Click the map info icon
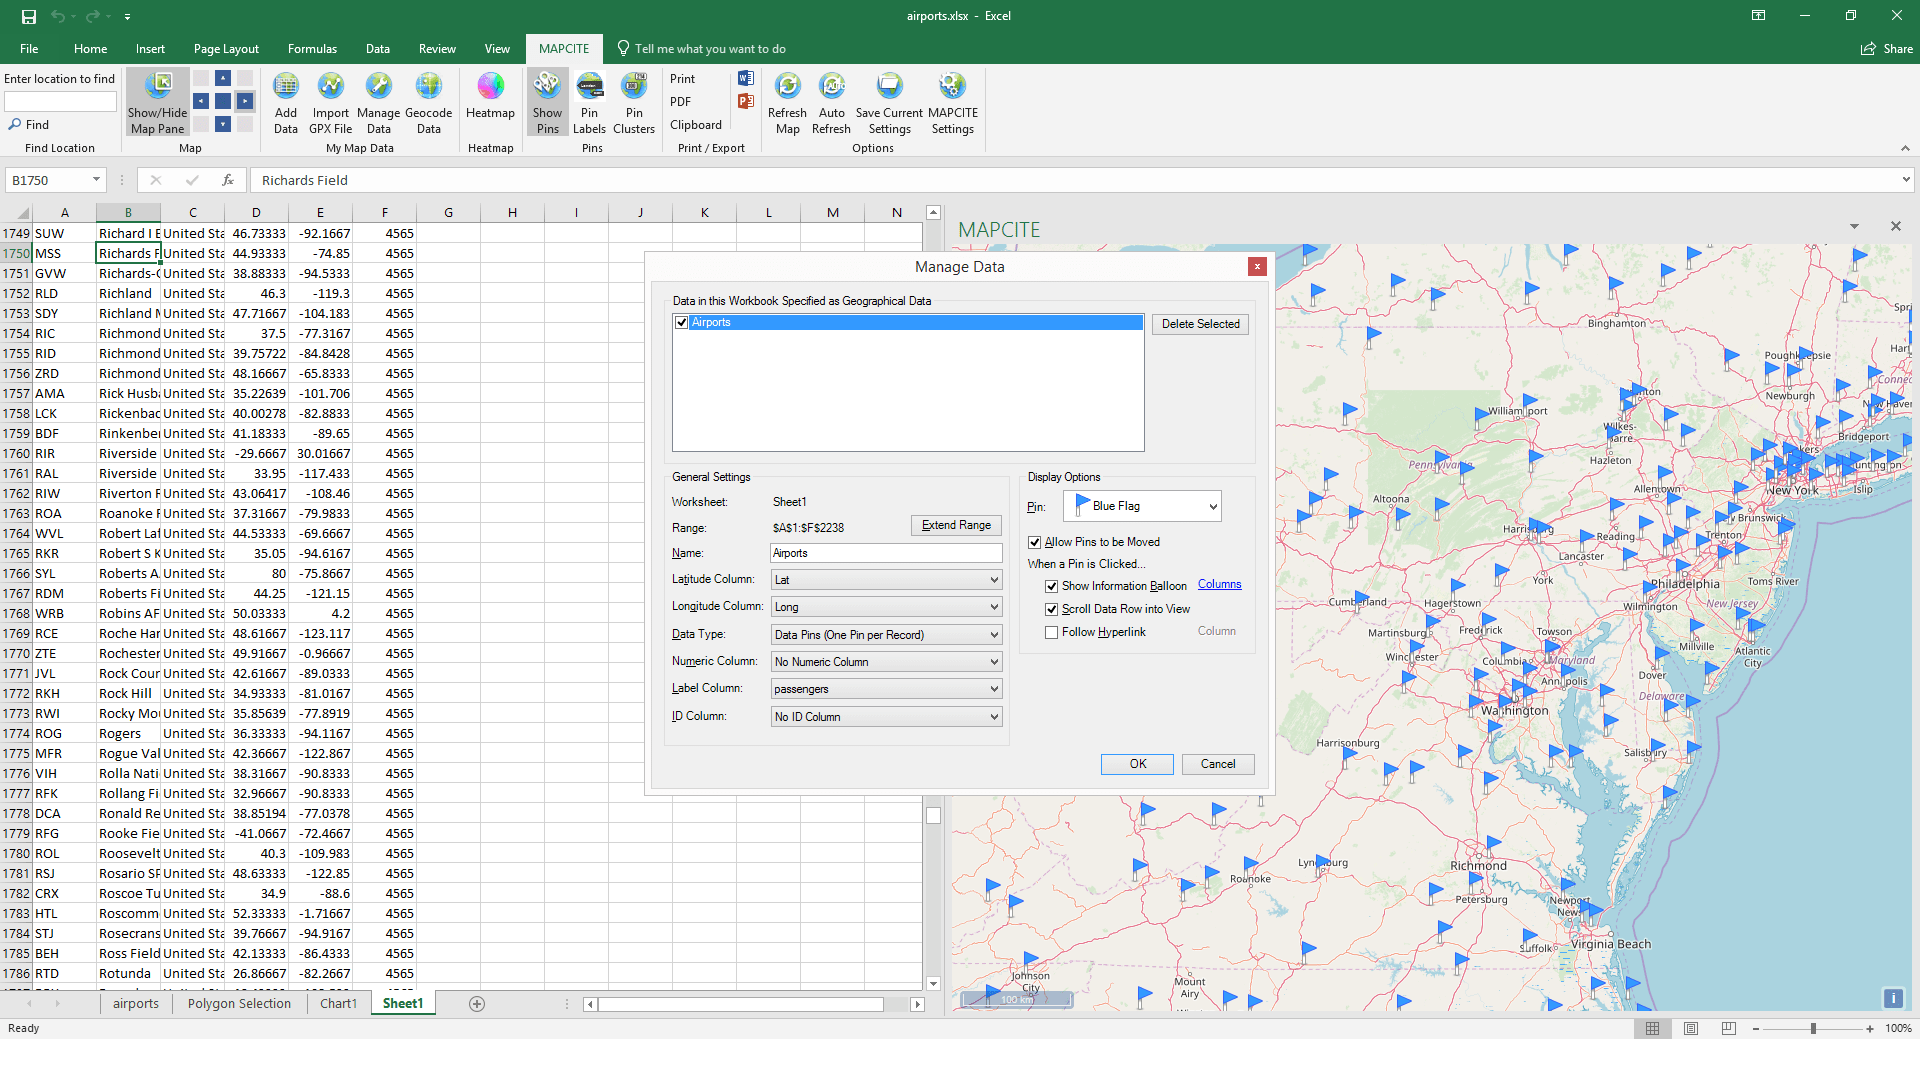This screenshot has height=1080, width=1920. [1893, 998]
